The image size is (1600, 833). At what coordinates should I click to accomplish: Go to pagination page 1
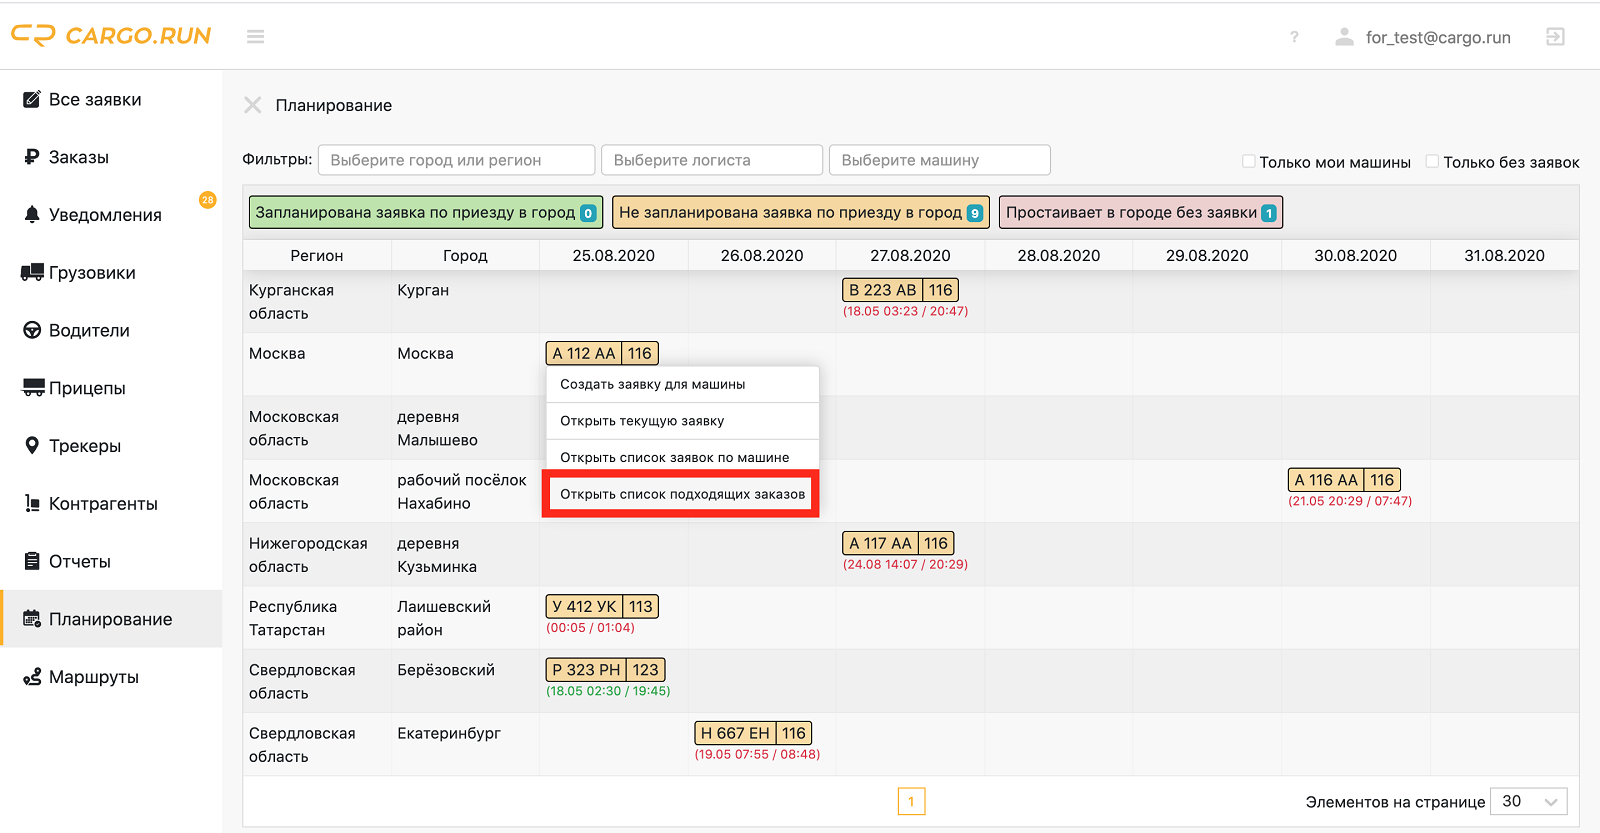[911, 801]
